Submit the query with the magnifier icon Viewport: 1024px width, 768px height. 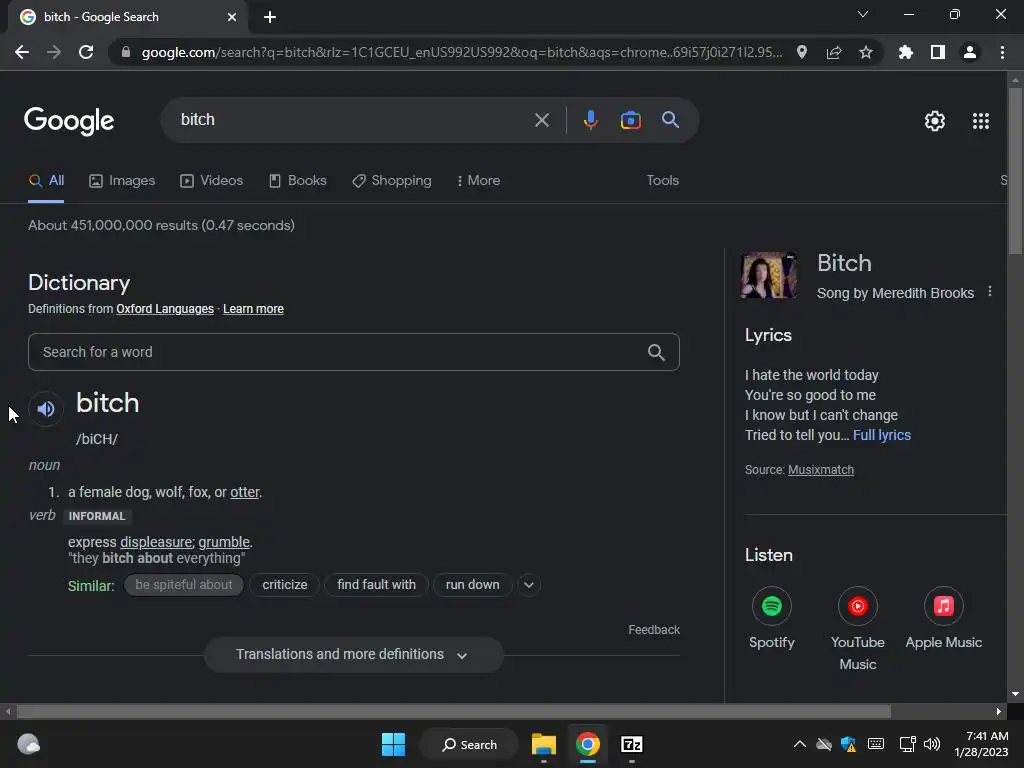[670, 120]
